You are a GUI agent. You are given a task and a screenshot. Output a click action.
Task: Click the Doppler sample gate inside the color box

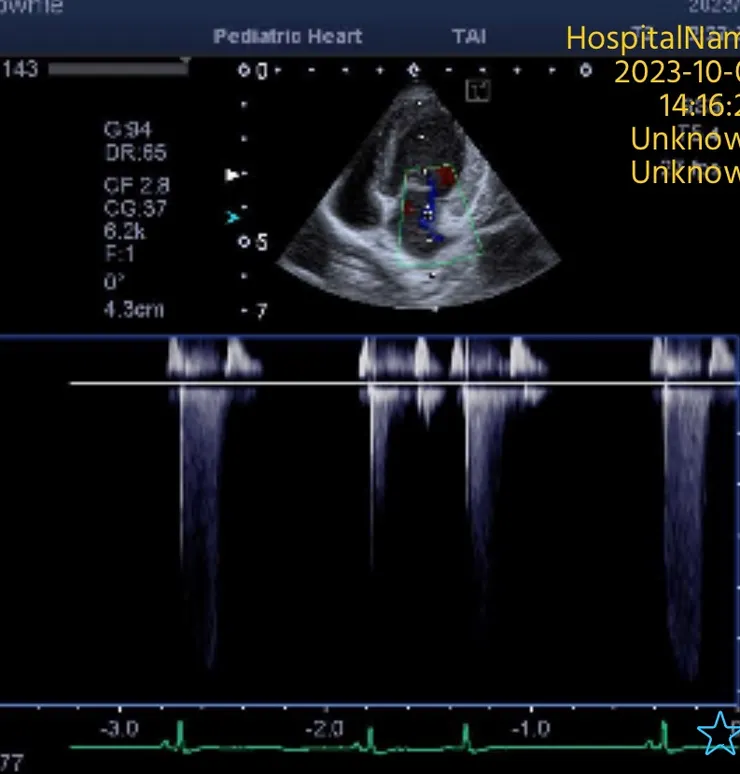point(428,214)
